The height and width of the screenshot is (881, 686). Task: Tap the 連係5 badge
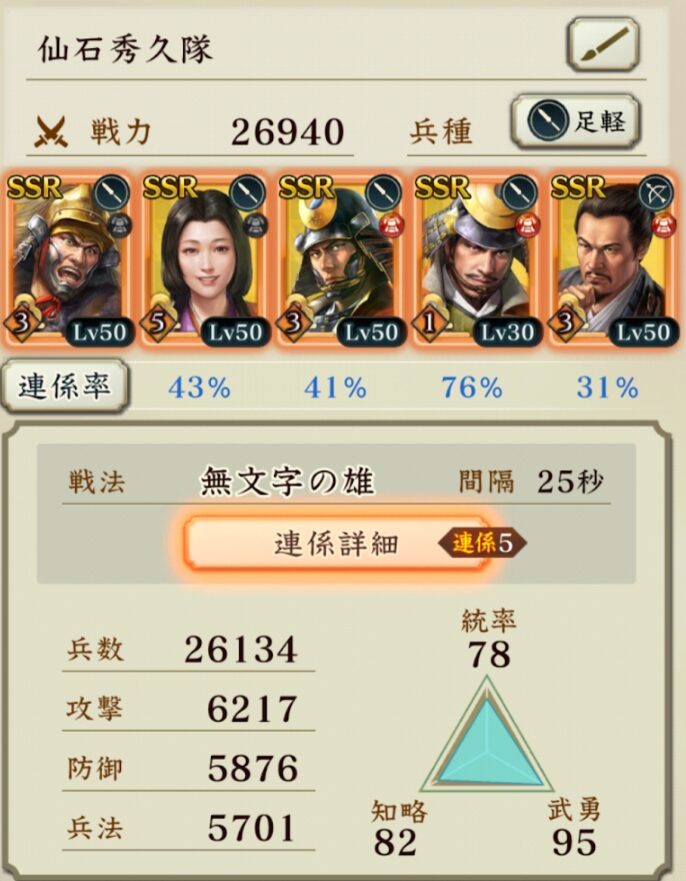(x=483, y=543)
